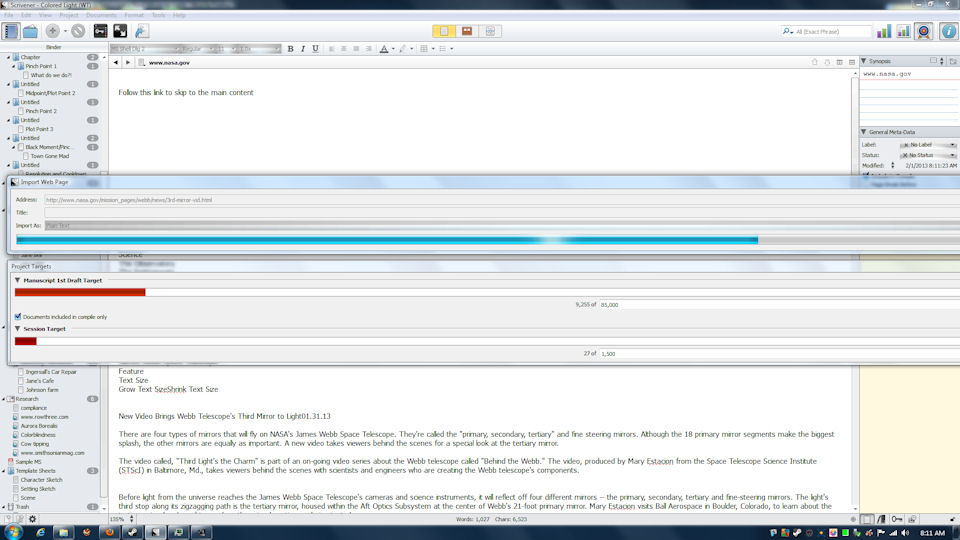
Task: Select Sample MS in the binder
Action: coord(28,462)
